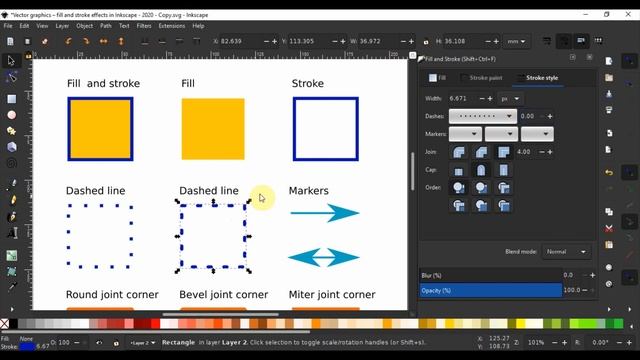Open the Dashes pattern dropdown
The height and width of the screenshot is (360, 640).
click(483, 116)
